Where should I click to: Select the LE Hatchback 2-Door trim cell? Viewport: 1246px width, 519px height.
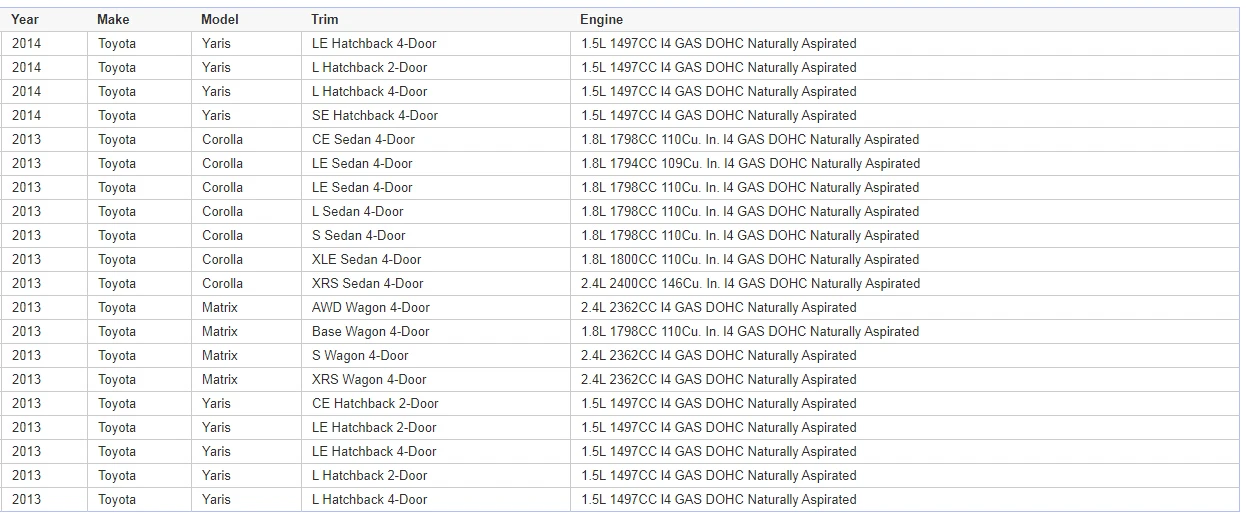click(374, 427)
